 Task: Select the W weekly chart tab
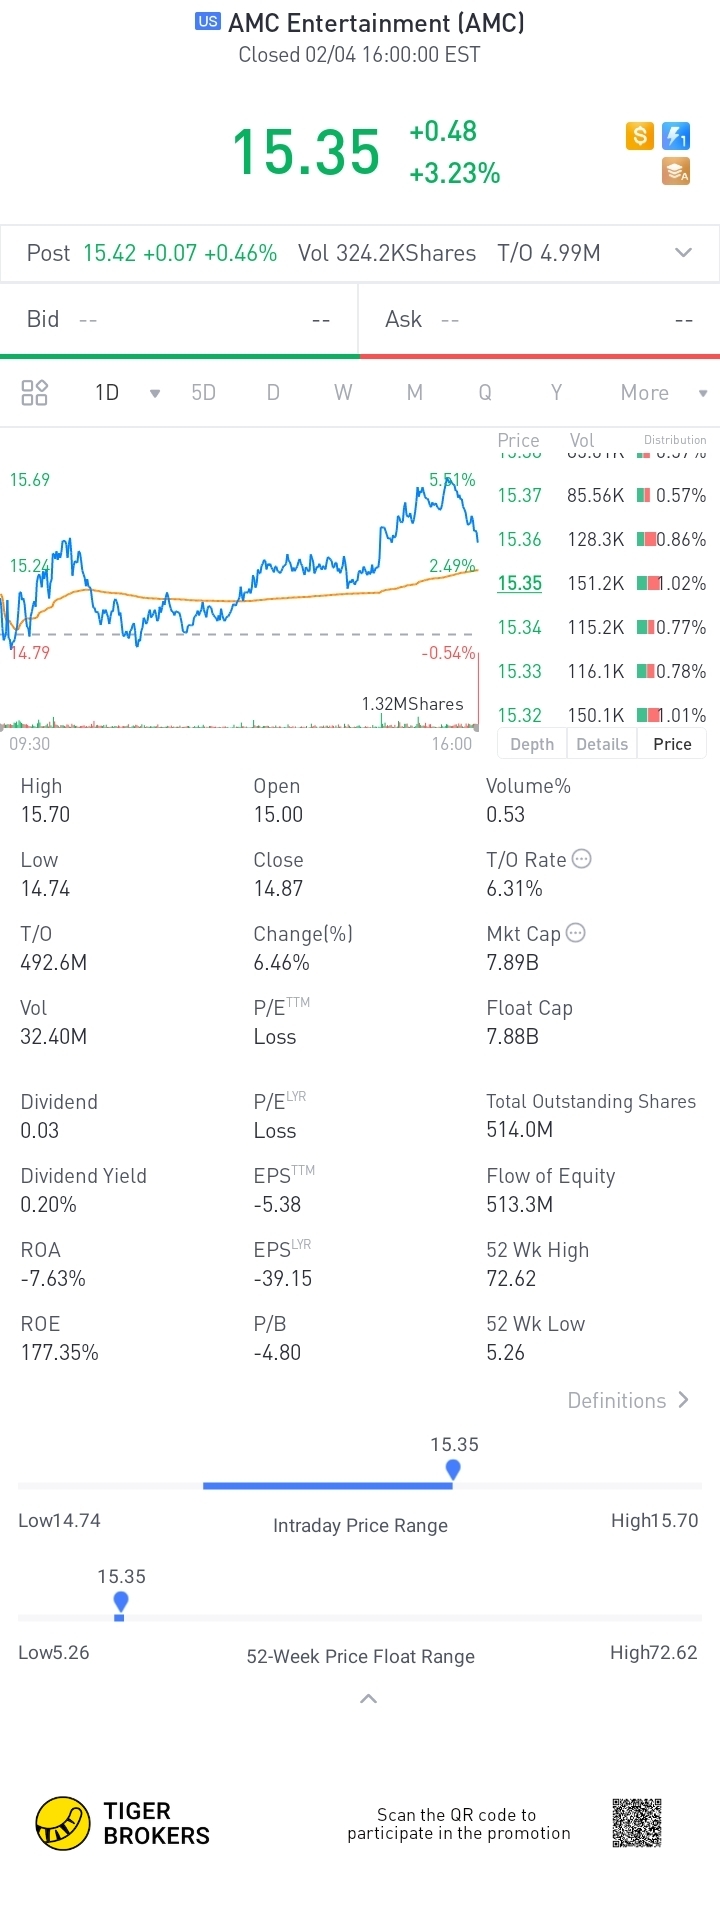coord(343,393)
